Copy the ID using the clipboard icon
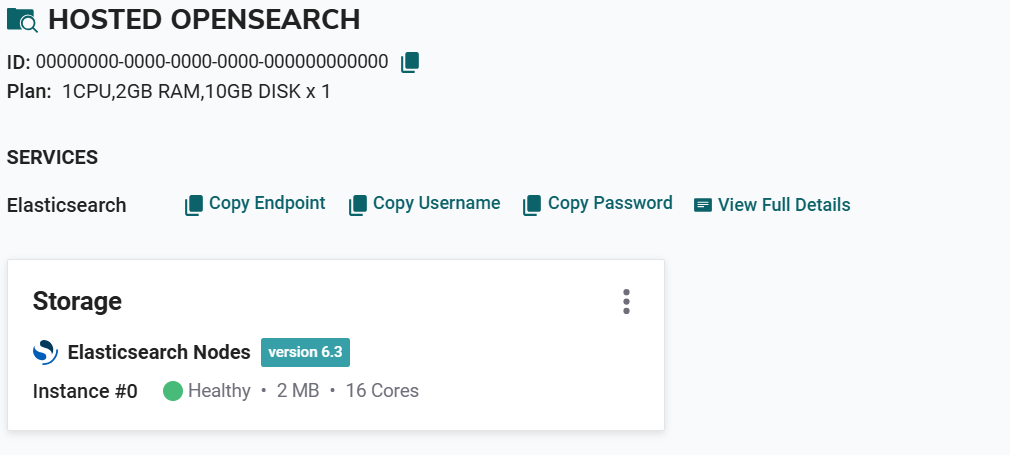Viewport: 1010px width, 455px height. (x=410, y=62)
